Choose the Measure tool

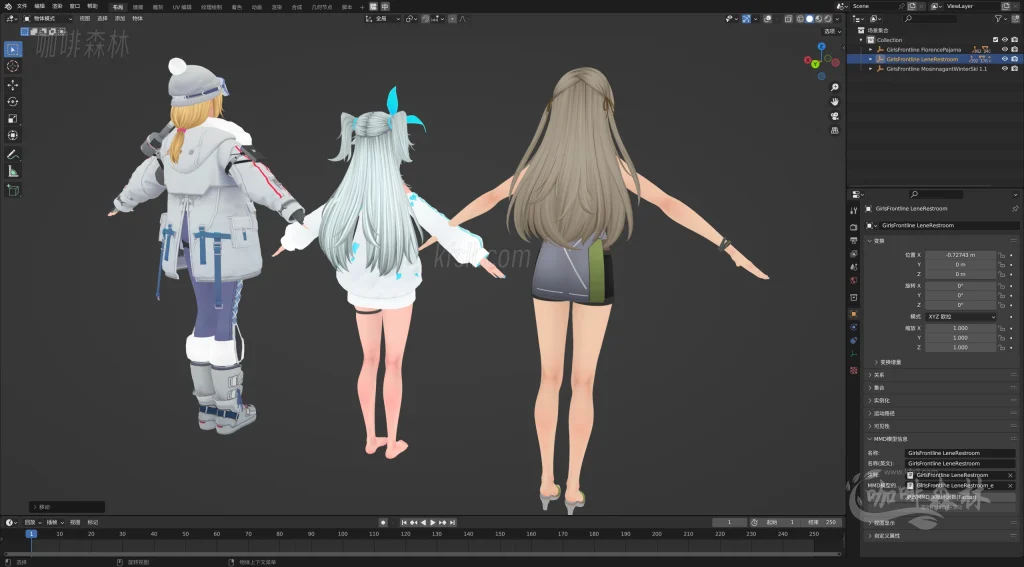pyautogui.click(x=12, y=171)
